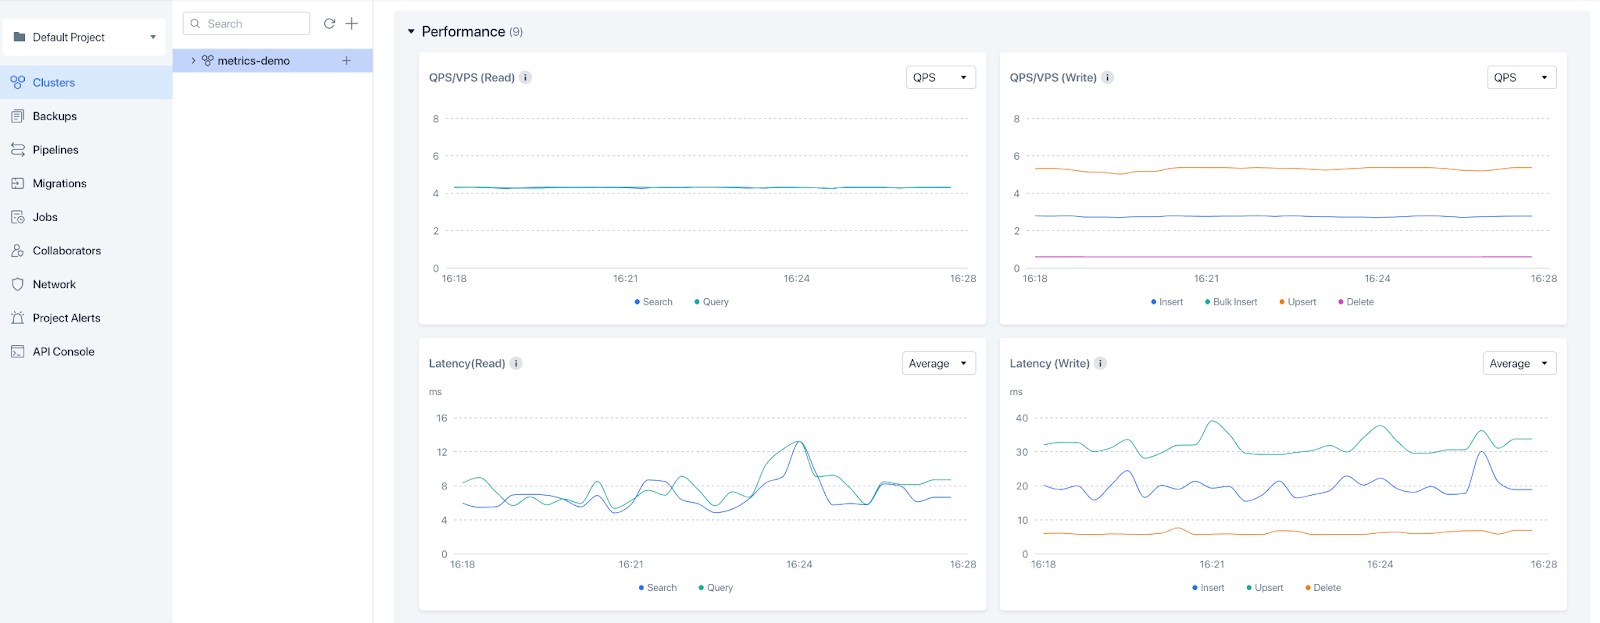This screenshot has height=623, width=1600.
Task: Open the API Console menu item
Action: pyautogui.click(x=63, y=352)
